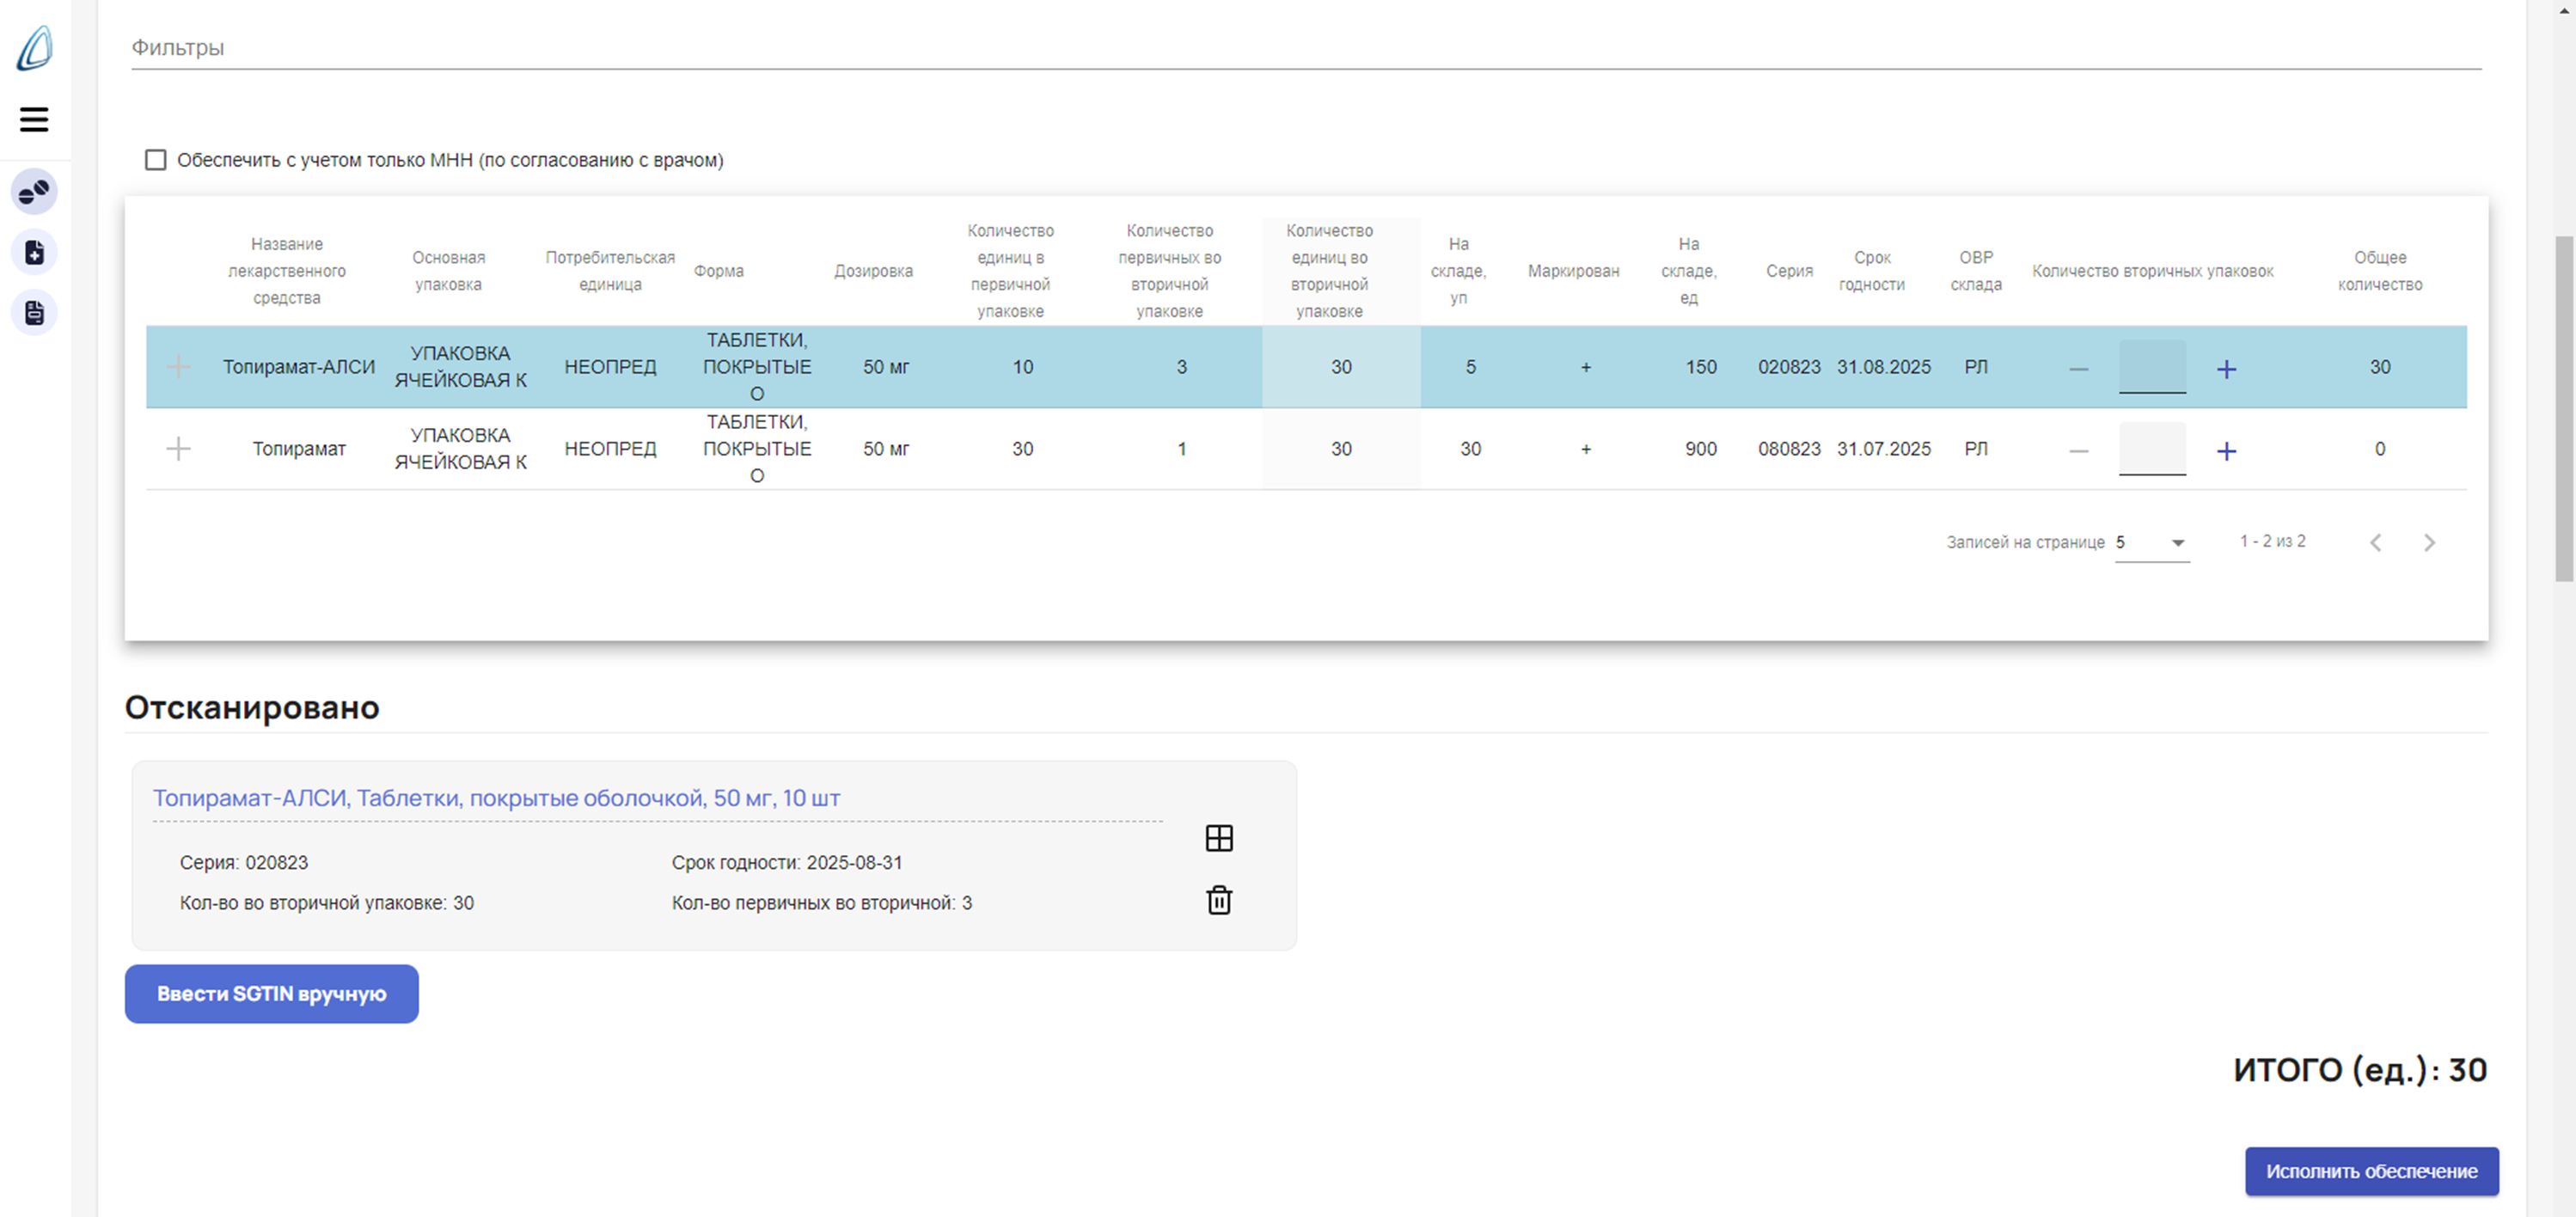Image resolution: width=2576 pixels, height=1217 pixels.
Task: Click stock units value '150'
Action: [1700, 367]
